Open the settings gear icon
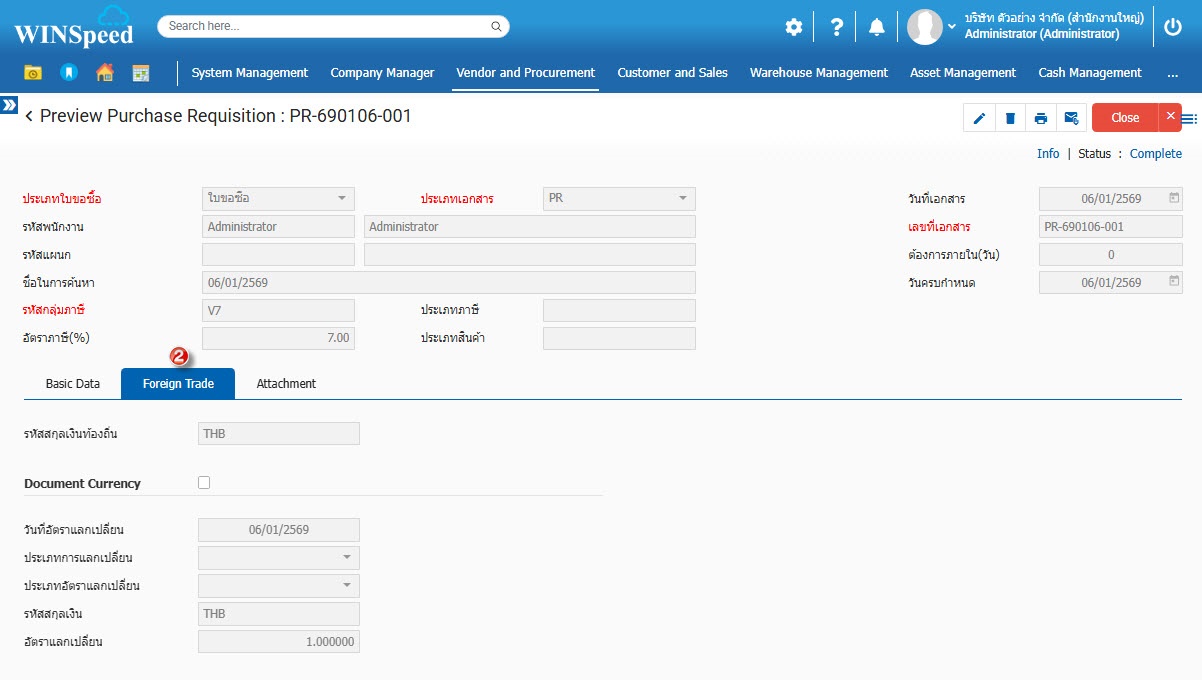Screen dimensions: 1202x680 [x=793, y=27]
